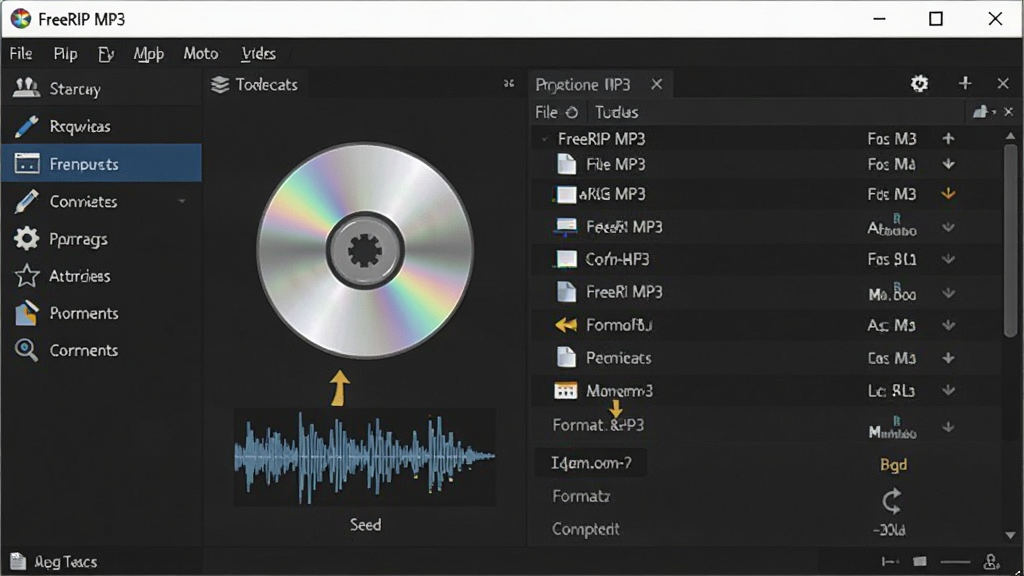Click the FeeñI MP3 monitor icon

tap(566, 227)
